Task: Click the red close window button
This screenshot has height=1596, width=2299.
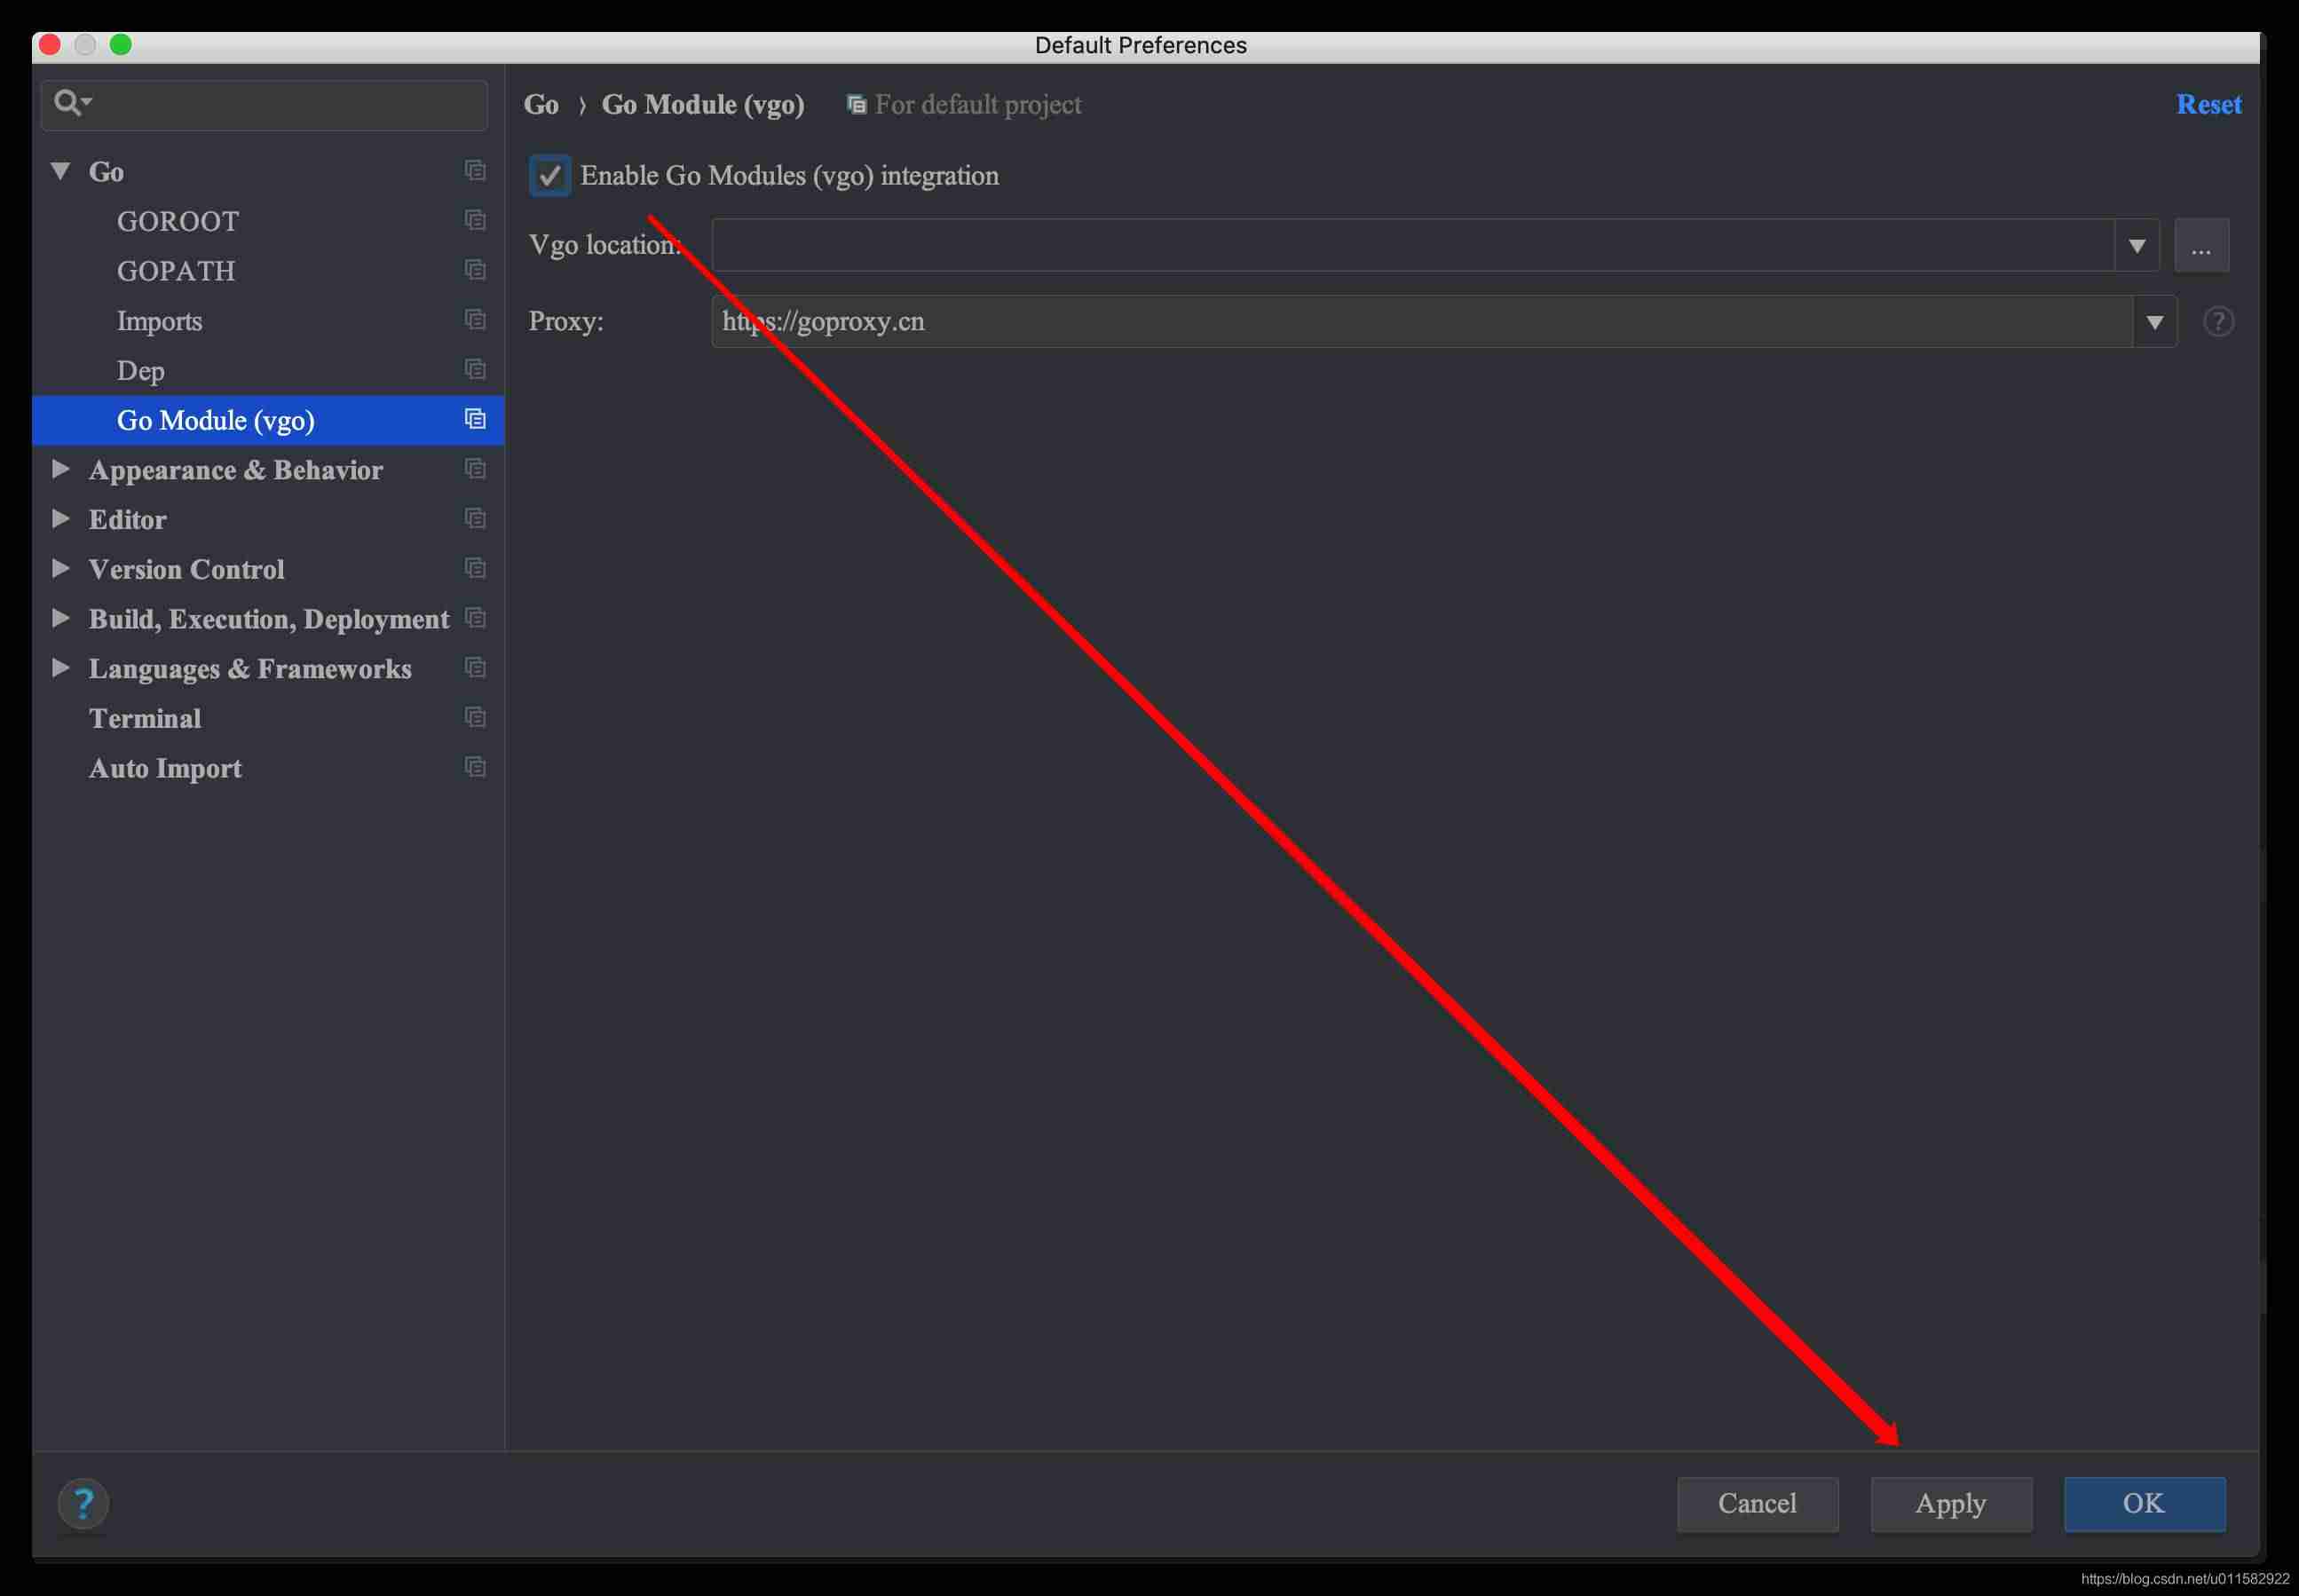Action: [50, 44]
